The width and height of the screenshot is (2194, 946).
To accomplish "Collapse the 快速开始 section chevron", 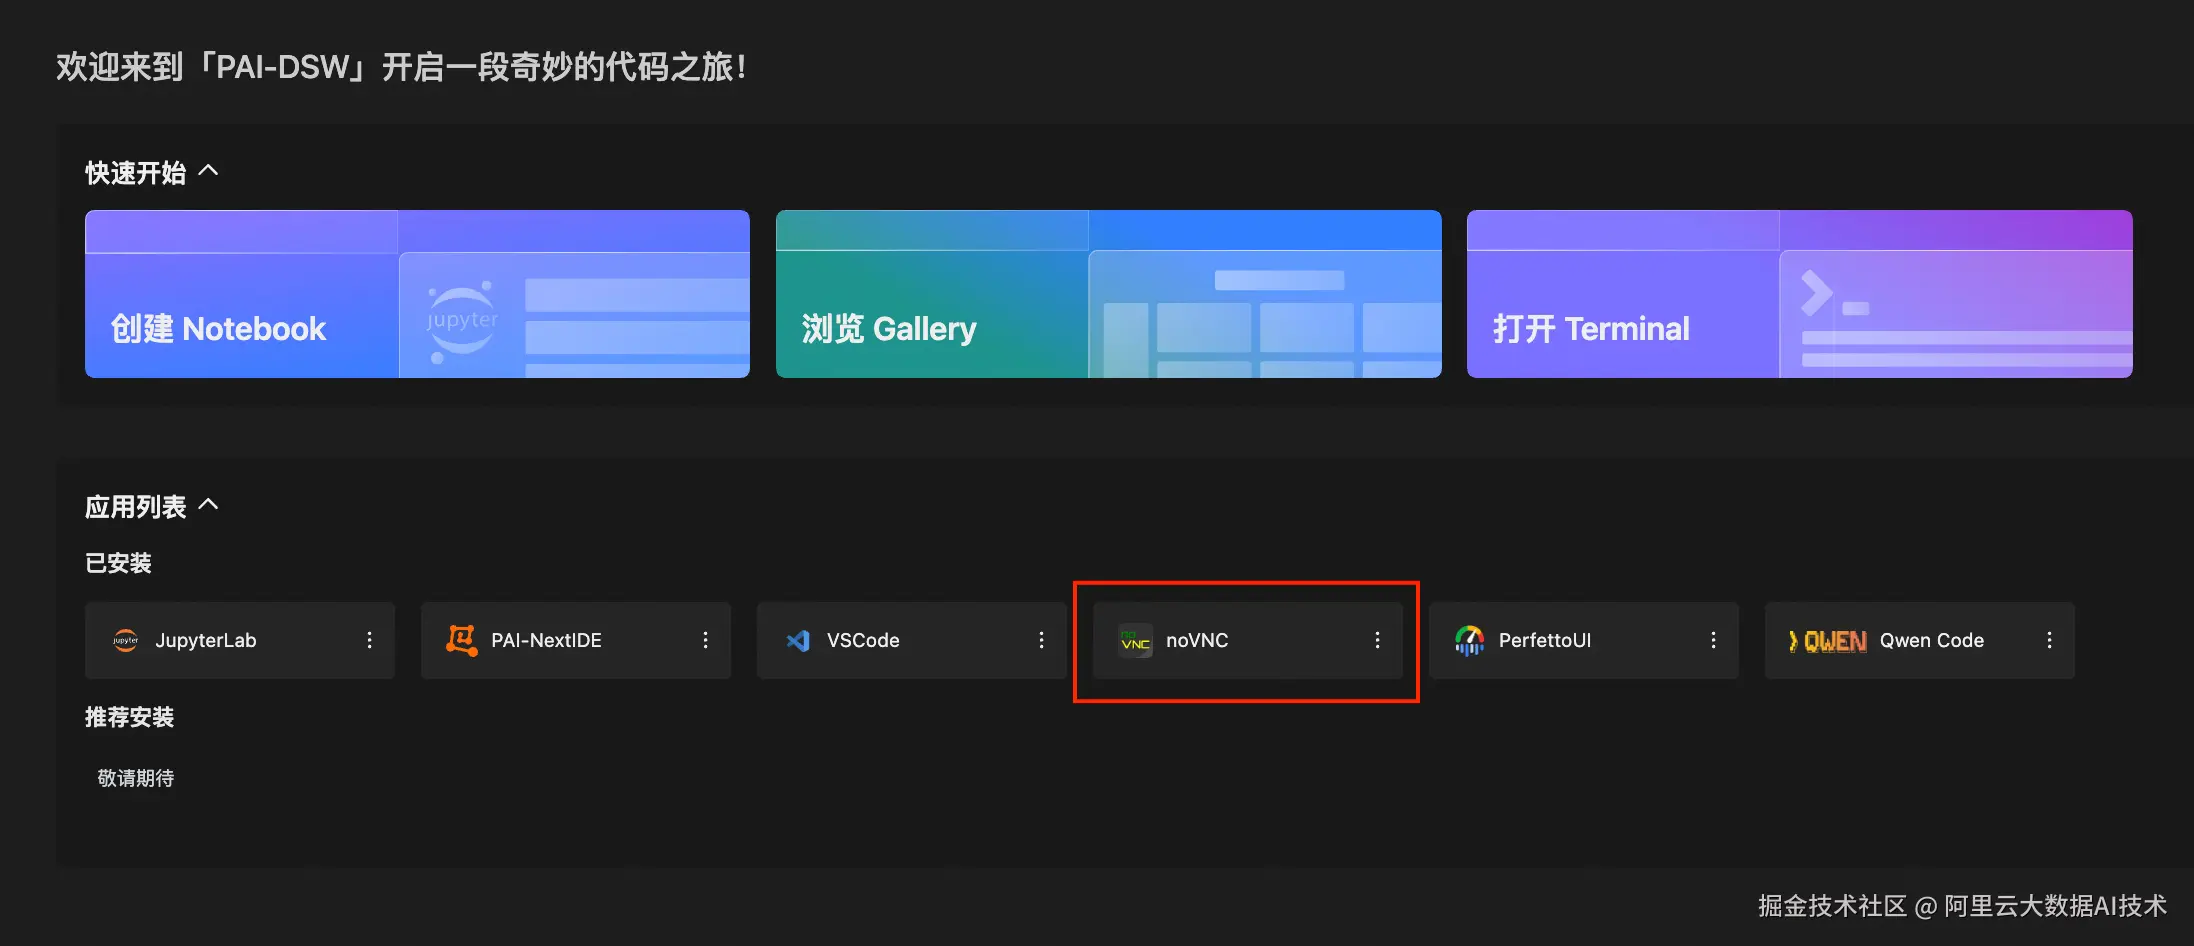I will pos(208,171).
